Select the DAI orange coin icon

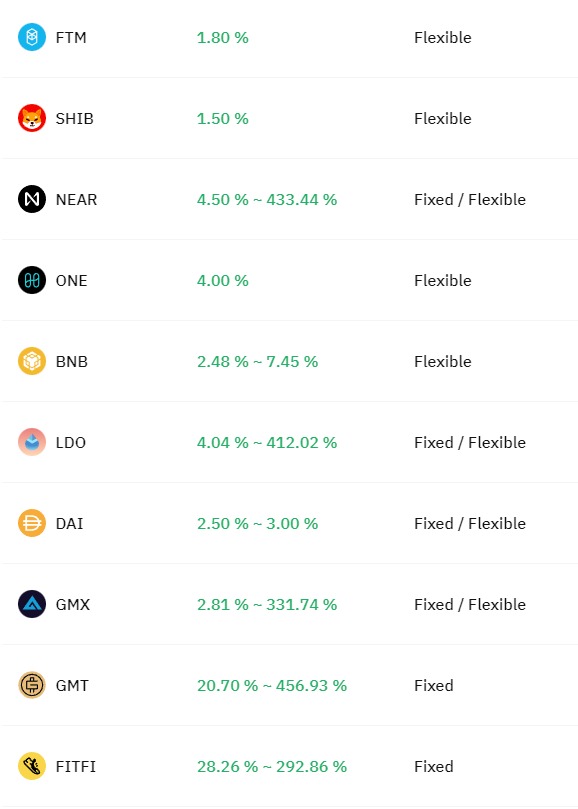(32, 523)
